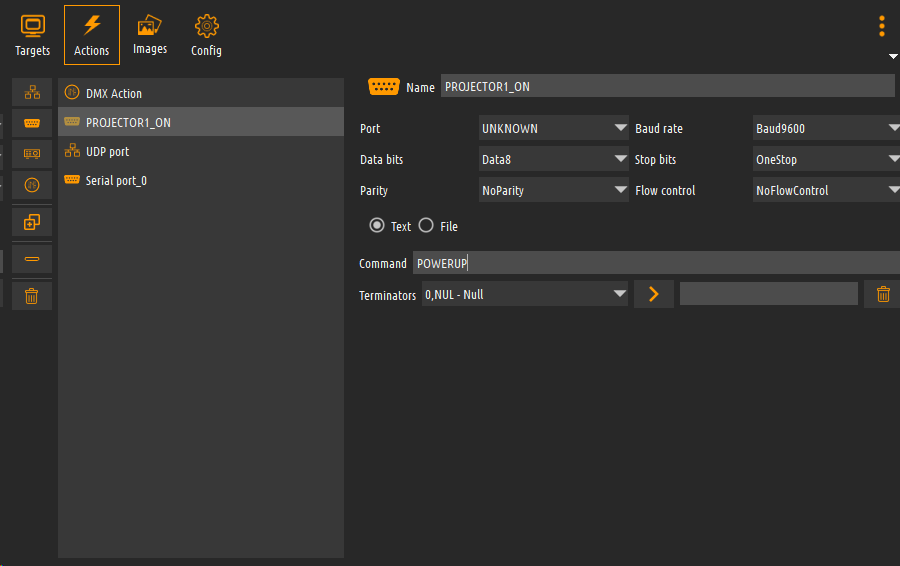900x566 pixels.
Task: Duplicate the selected action
Action: pyautogui.click(x=32, y=222)
